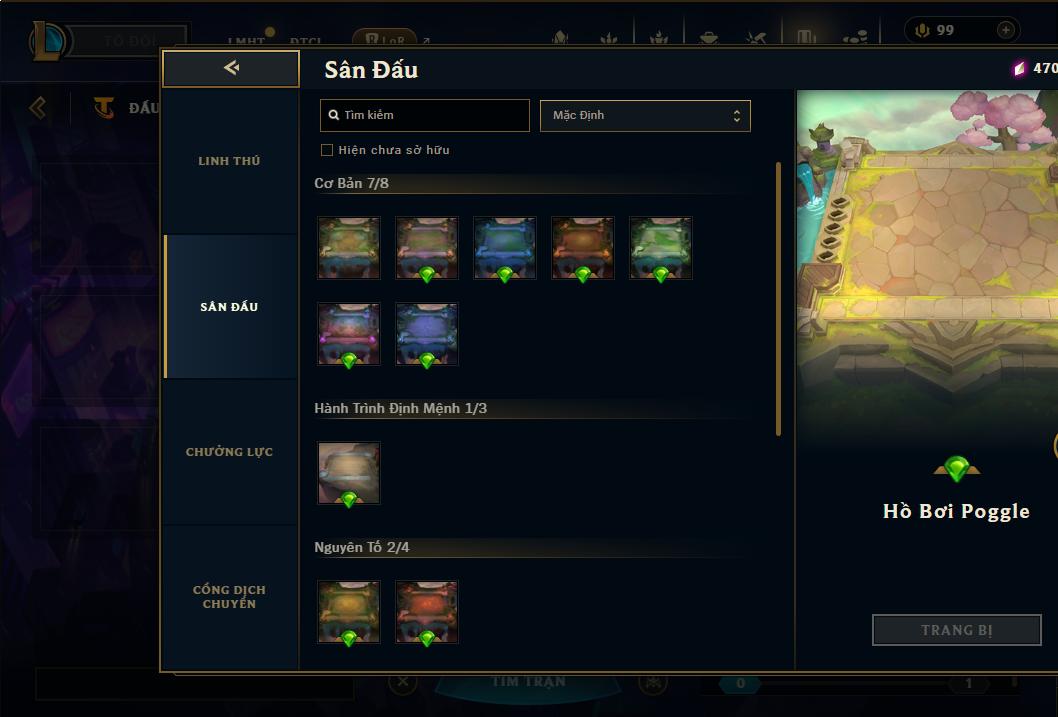Click the back arrow above the sidebar
This screenshot has width=1058, height=717.
pyautogui.click(x=231, y=68)
